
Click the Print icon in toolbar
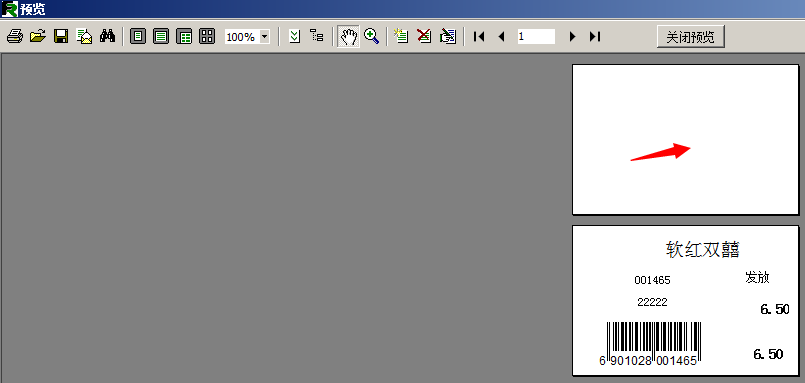click(15, 36)
